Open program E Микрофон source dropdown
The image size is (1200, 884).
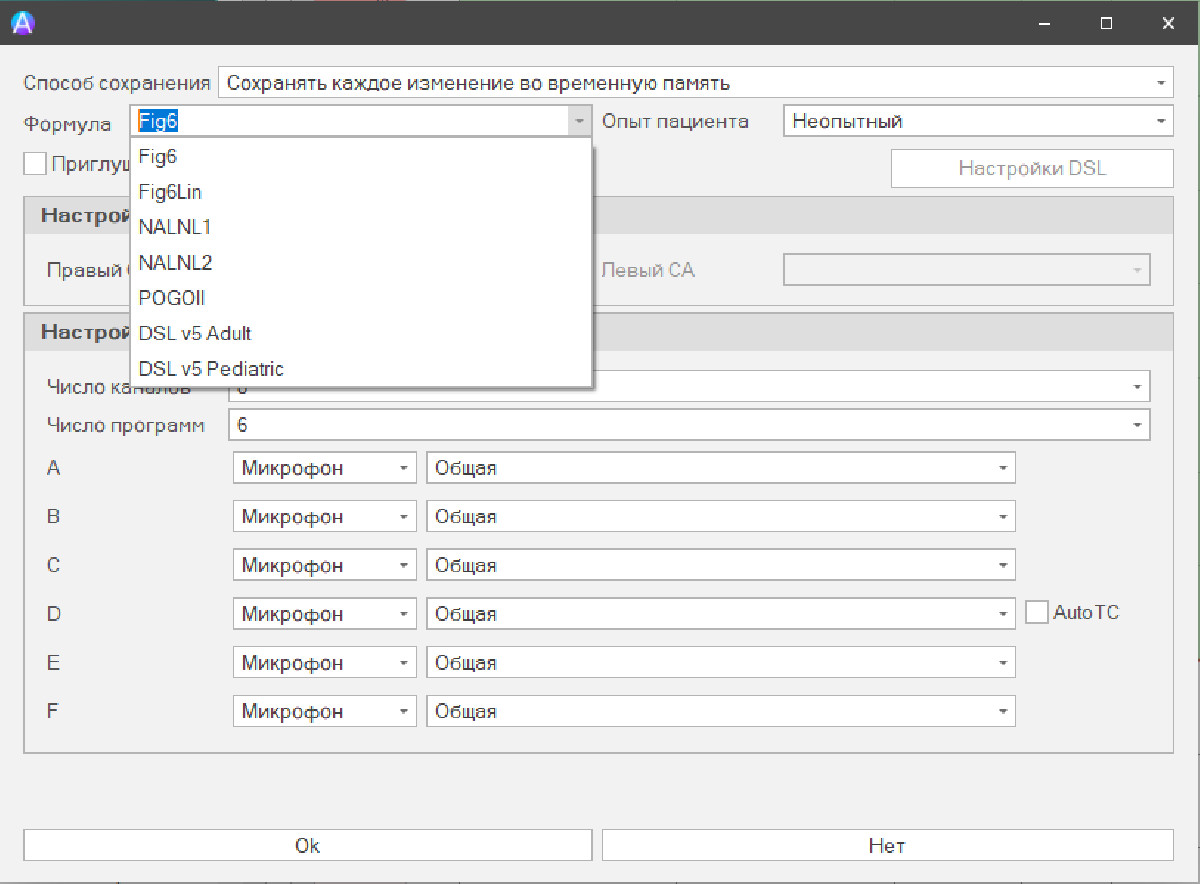click(x=325, y=662)
